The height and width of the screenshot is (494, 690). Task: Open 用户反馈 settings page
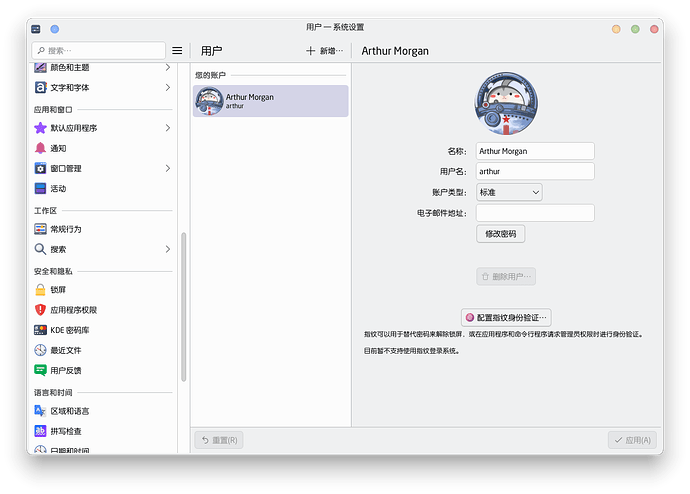[103, 371]
